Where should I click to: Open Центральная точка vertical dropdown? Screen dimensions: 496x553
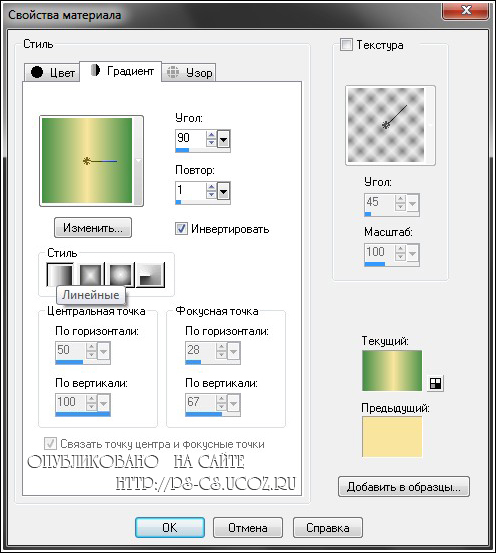pyautogui.click(x=103, y=403)
